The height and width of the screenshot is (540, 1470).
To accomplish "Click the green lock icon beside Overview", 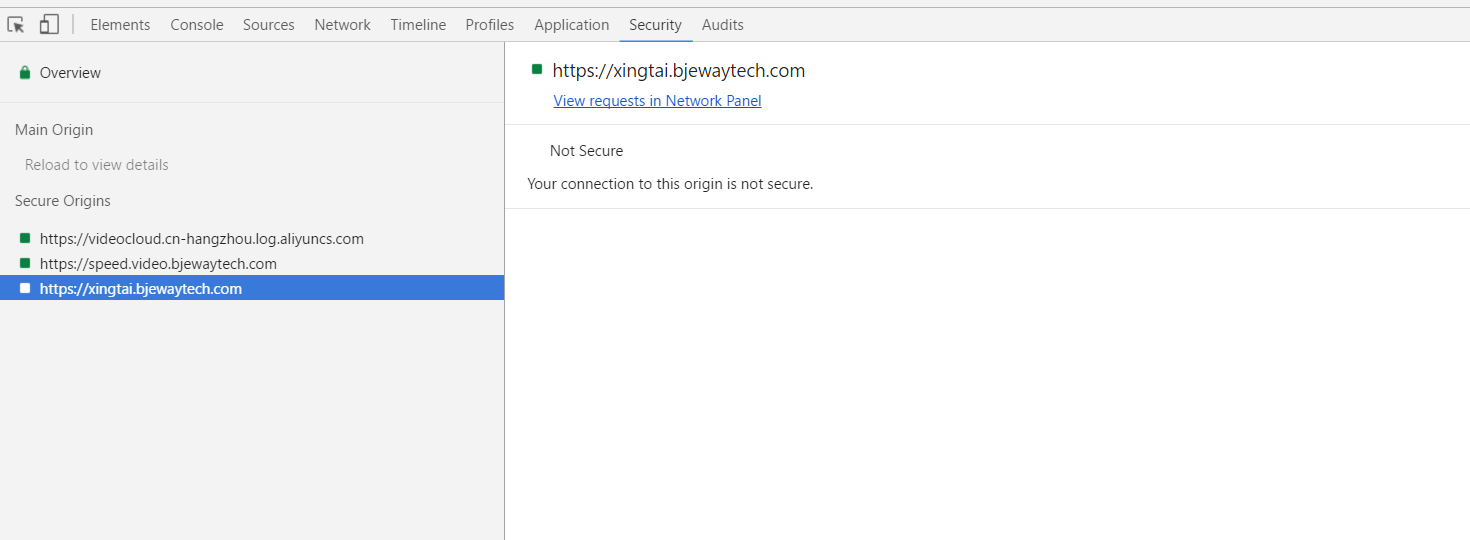I will pos(25,73).
